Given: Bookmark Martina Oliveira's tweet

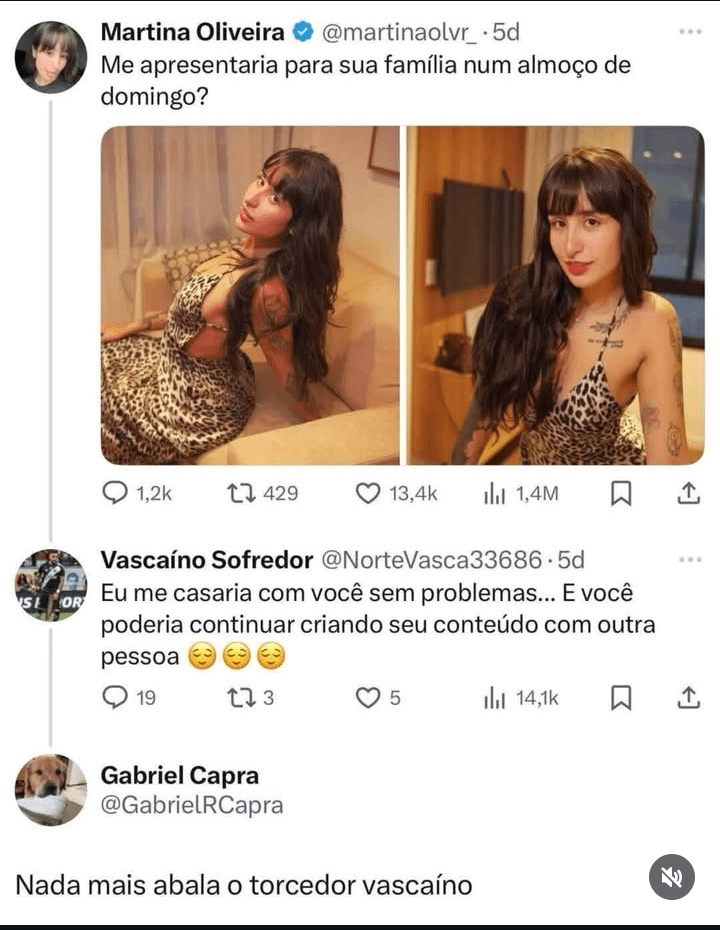Looking at the screenshot, I should (621, 493).
